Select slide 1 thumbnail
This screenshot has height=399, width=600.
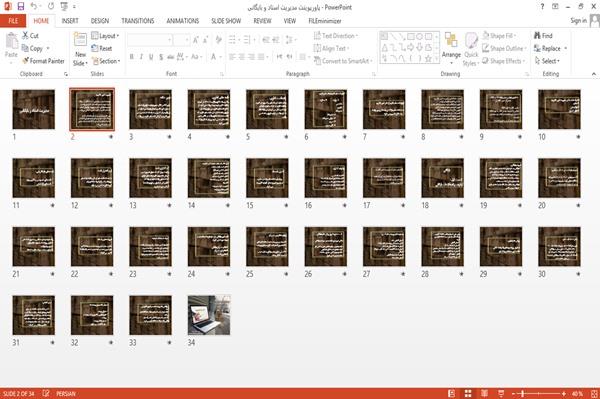(x=34, y=109)
